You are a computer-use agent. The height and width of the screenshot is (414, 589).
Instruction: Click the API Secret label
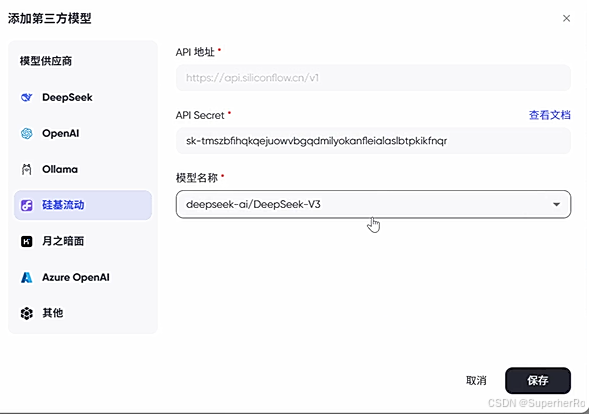pos(200,115)
